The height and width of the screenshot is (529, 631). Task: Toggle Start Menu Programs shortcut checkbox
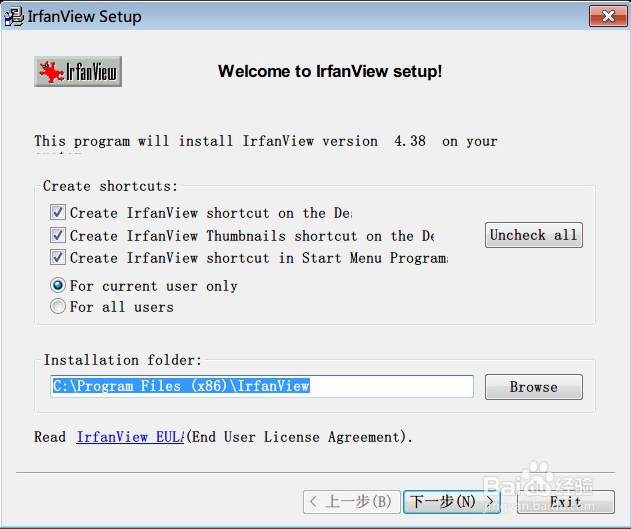[58, 257]
